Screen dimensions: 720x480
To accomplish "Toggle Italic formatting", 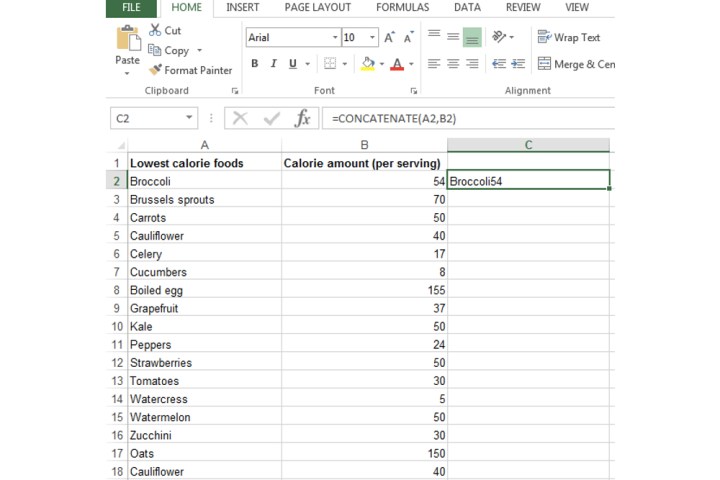I will tap(274, 64).
